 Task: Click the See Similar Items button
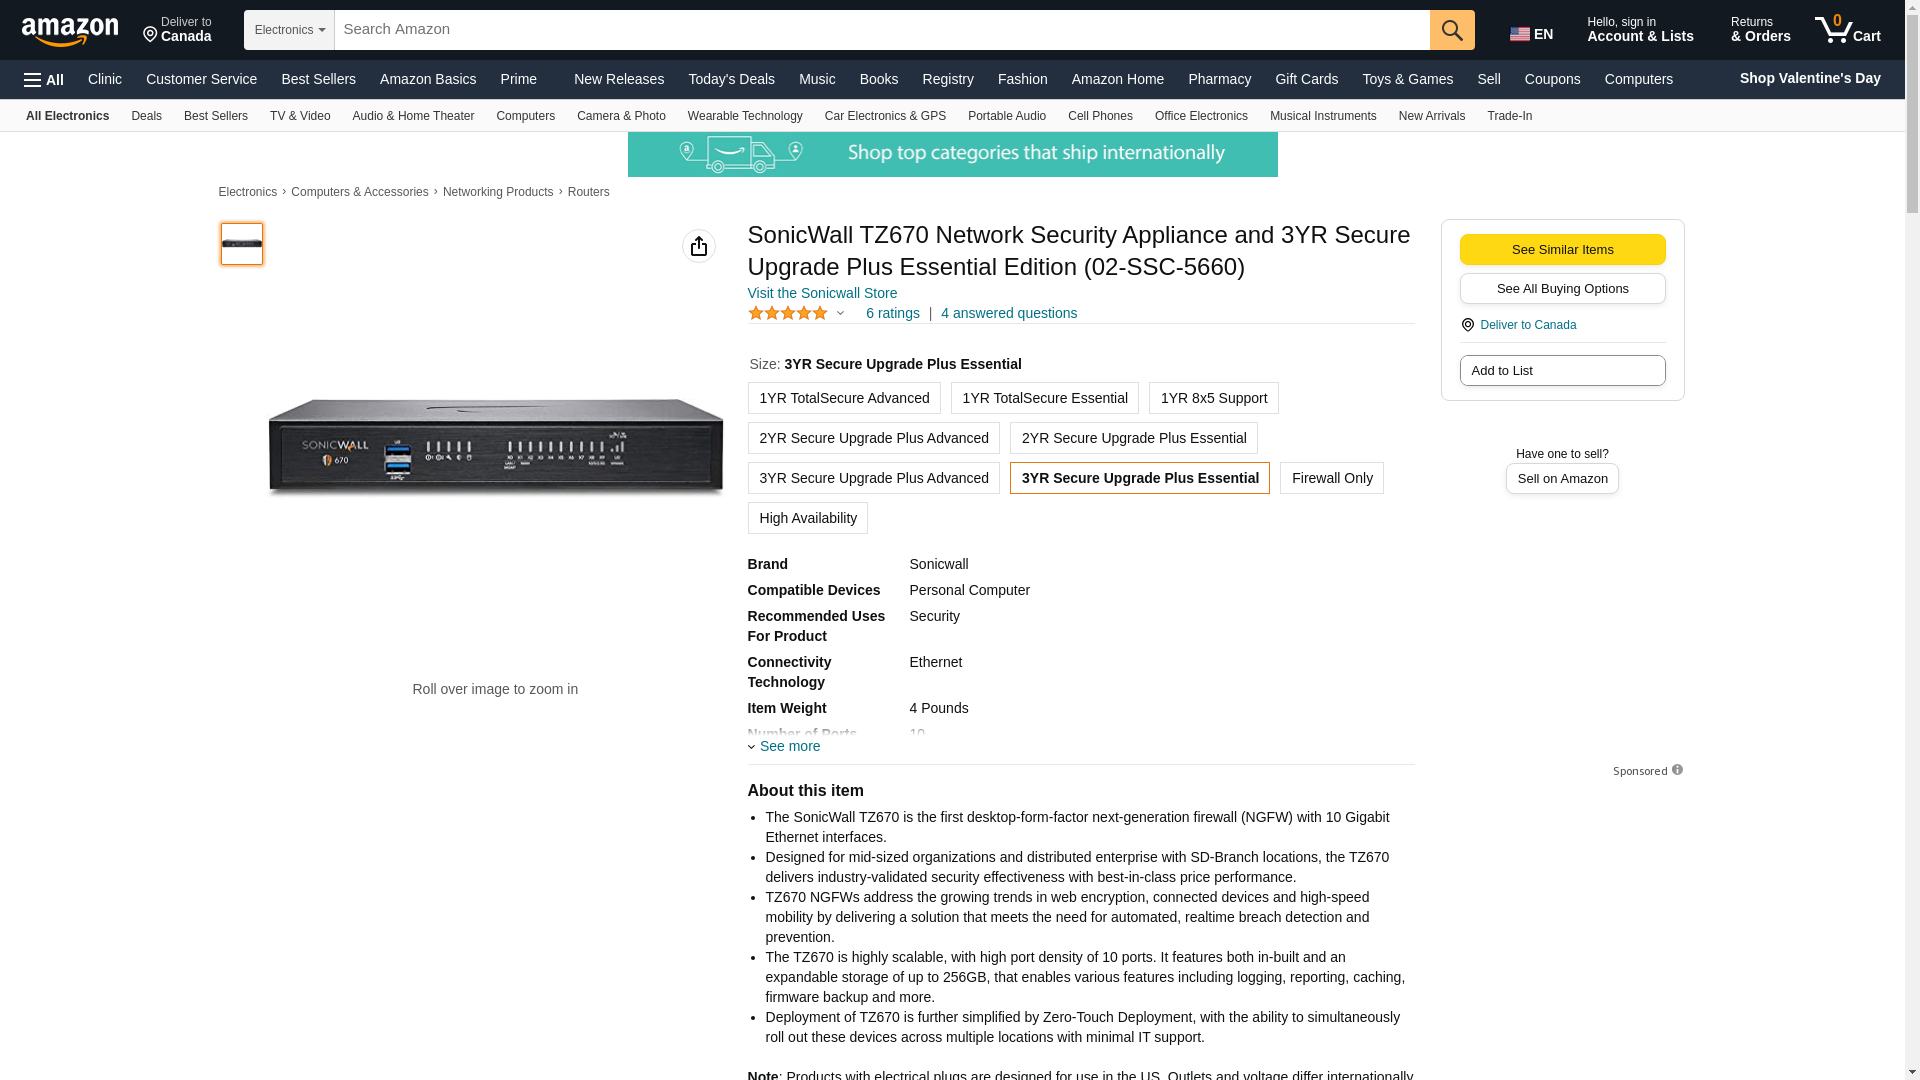[1561, 250]
